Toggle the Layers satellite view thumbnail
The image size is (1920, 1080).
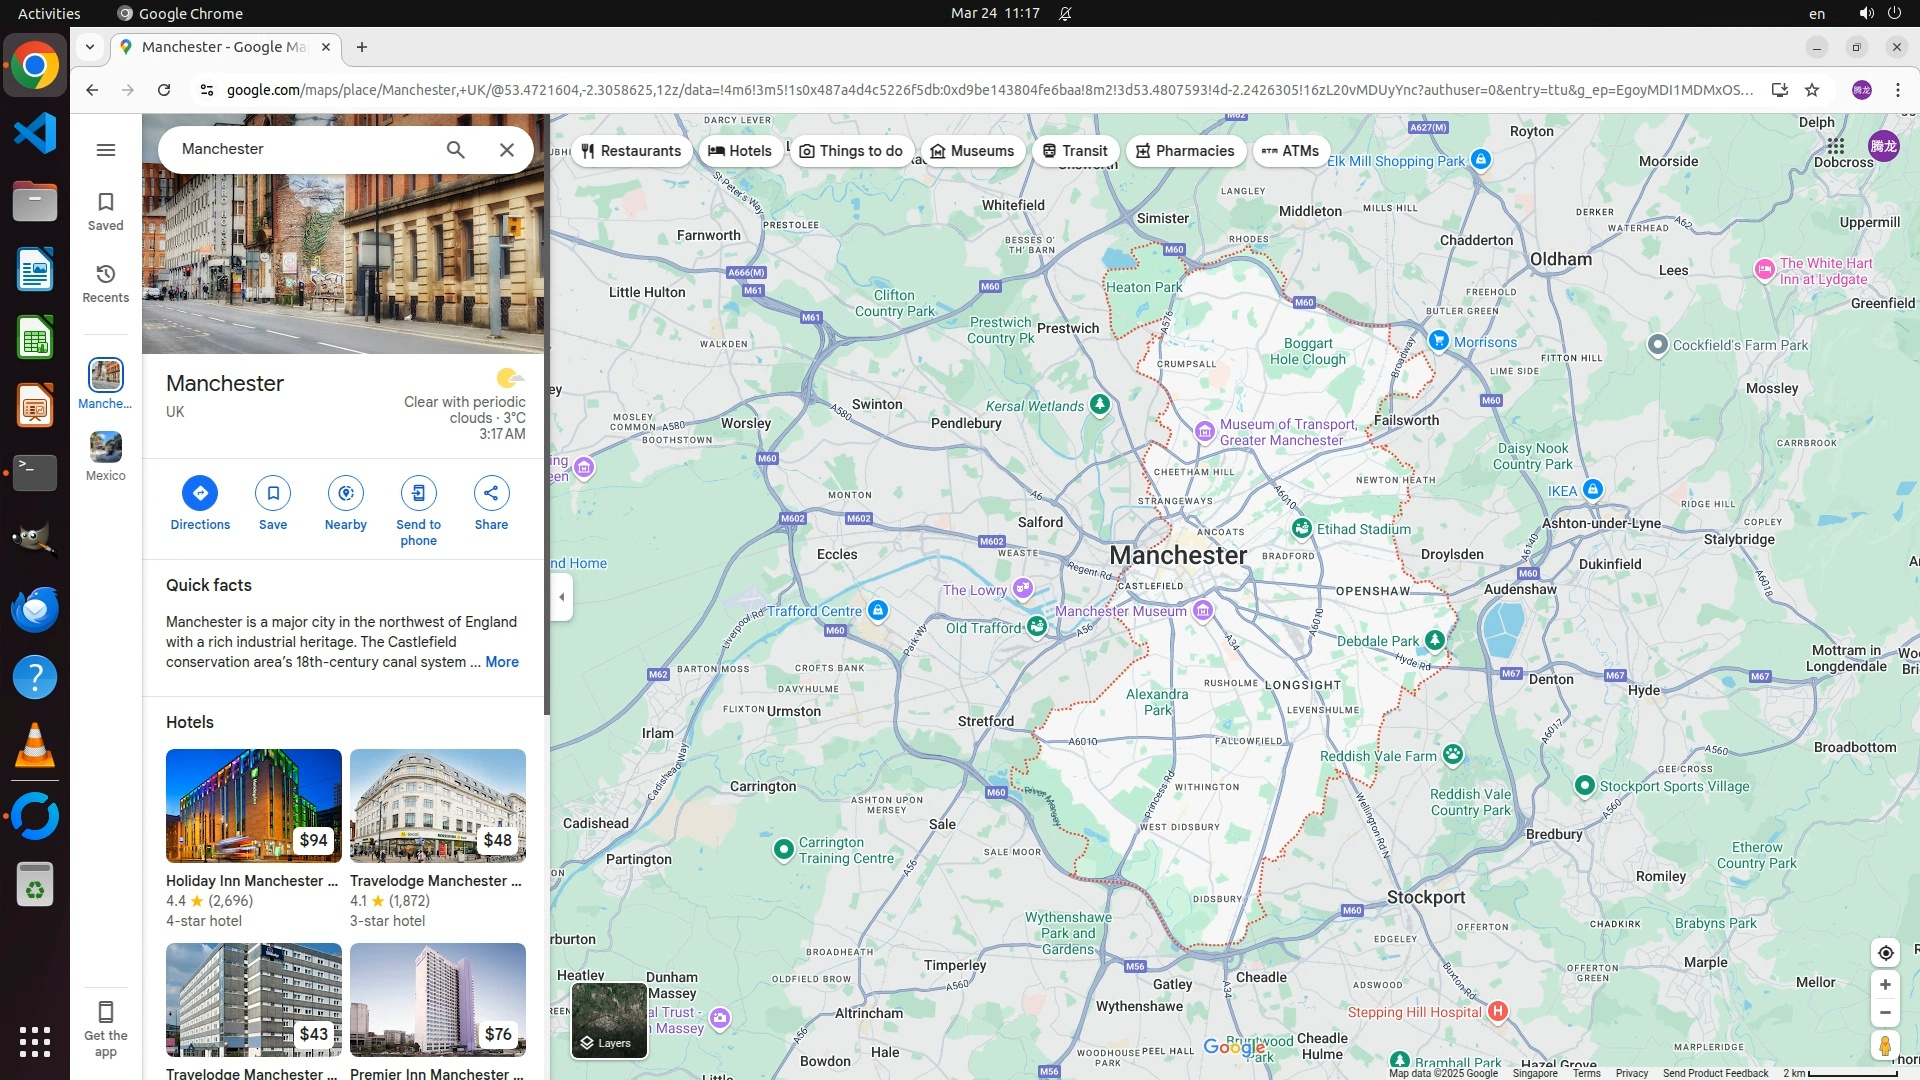click(x=609, y=1020)
